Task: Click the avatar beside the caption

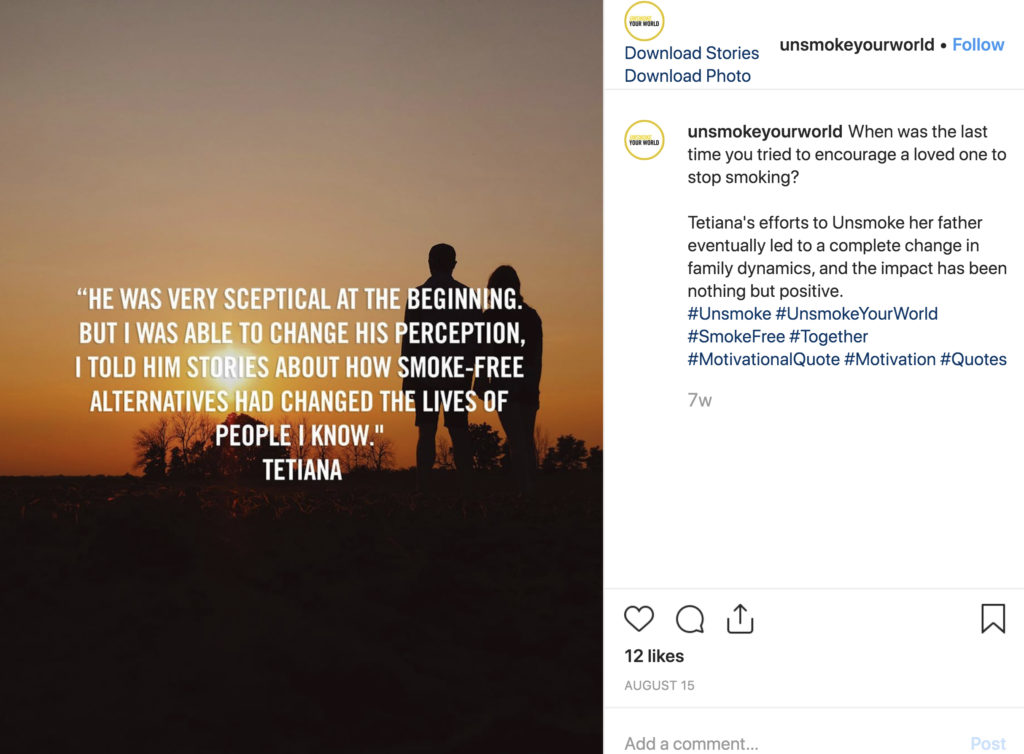Action: point(644,140)
